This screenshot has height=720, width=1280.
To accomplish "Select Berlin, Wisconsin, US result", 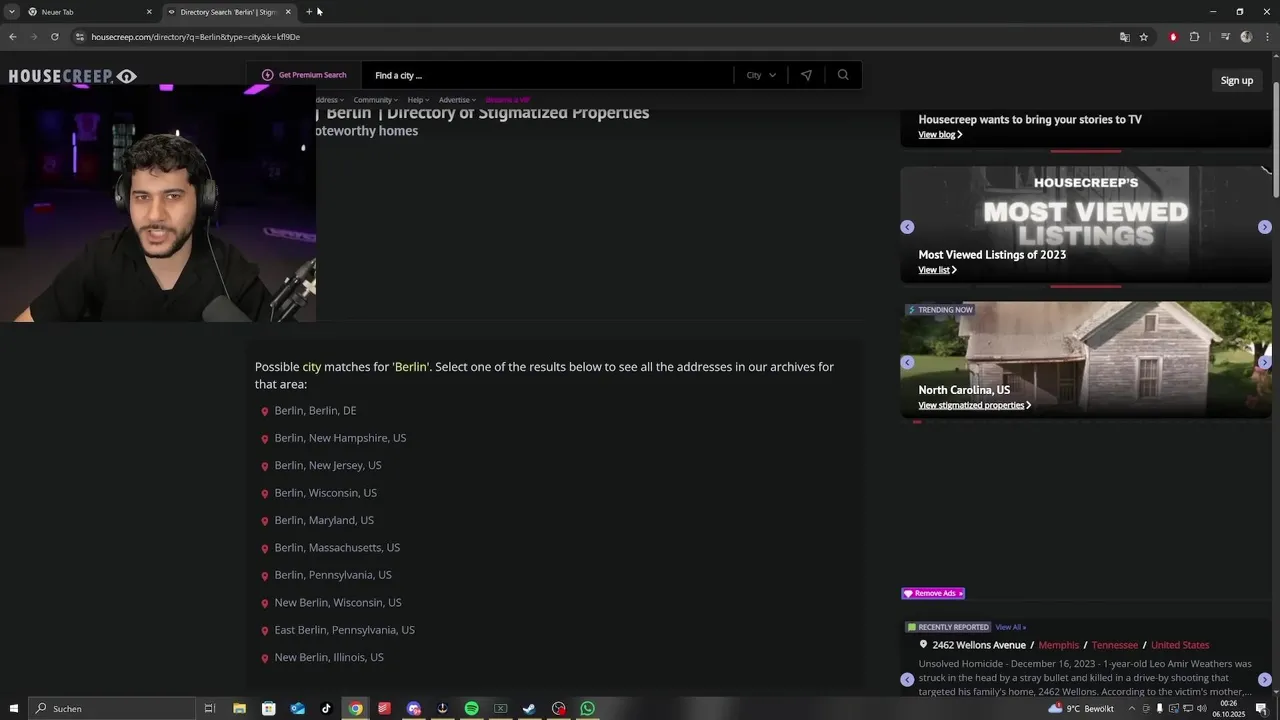I will point(325,493).
